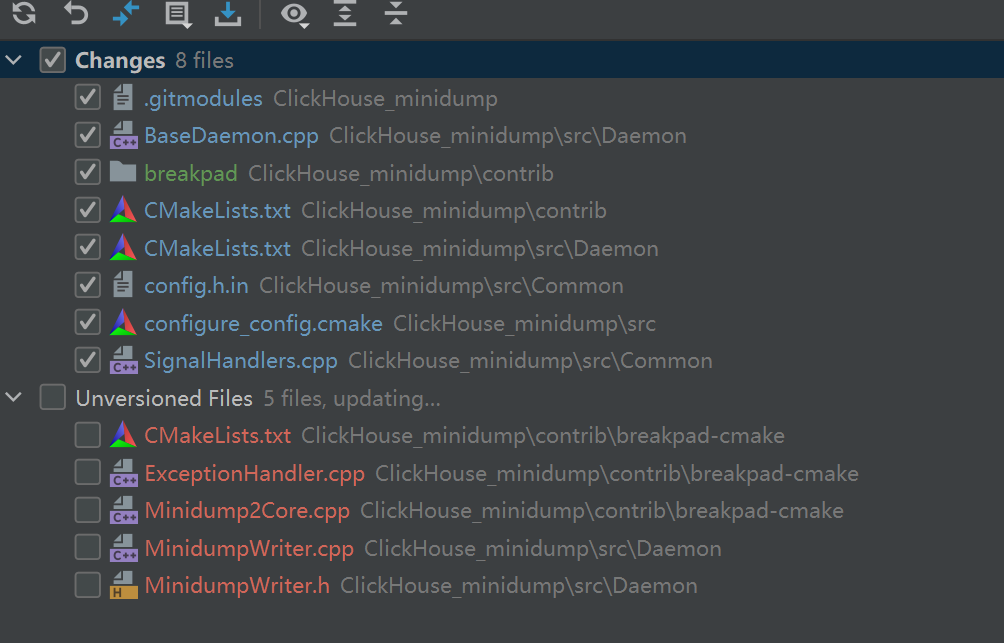Uncheck the configure_config.cmake checkbox
Image resolution: width=1004 pixels, height=643 pixels.
(x=88, y=322)
